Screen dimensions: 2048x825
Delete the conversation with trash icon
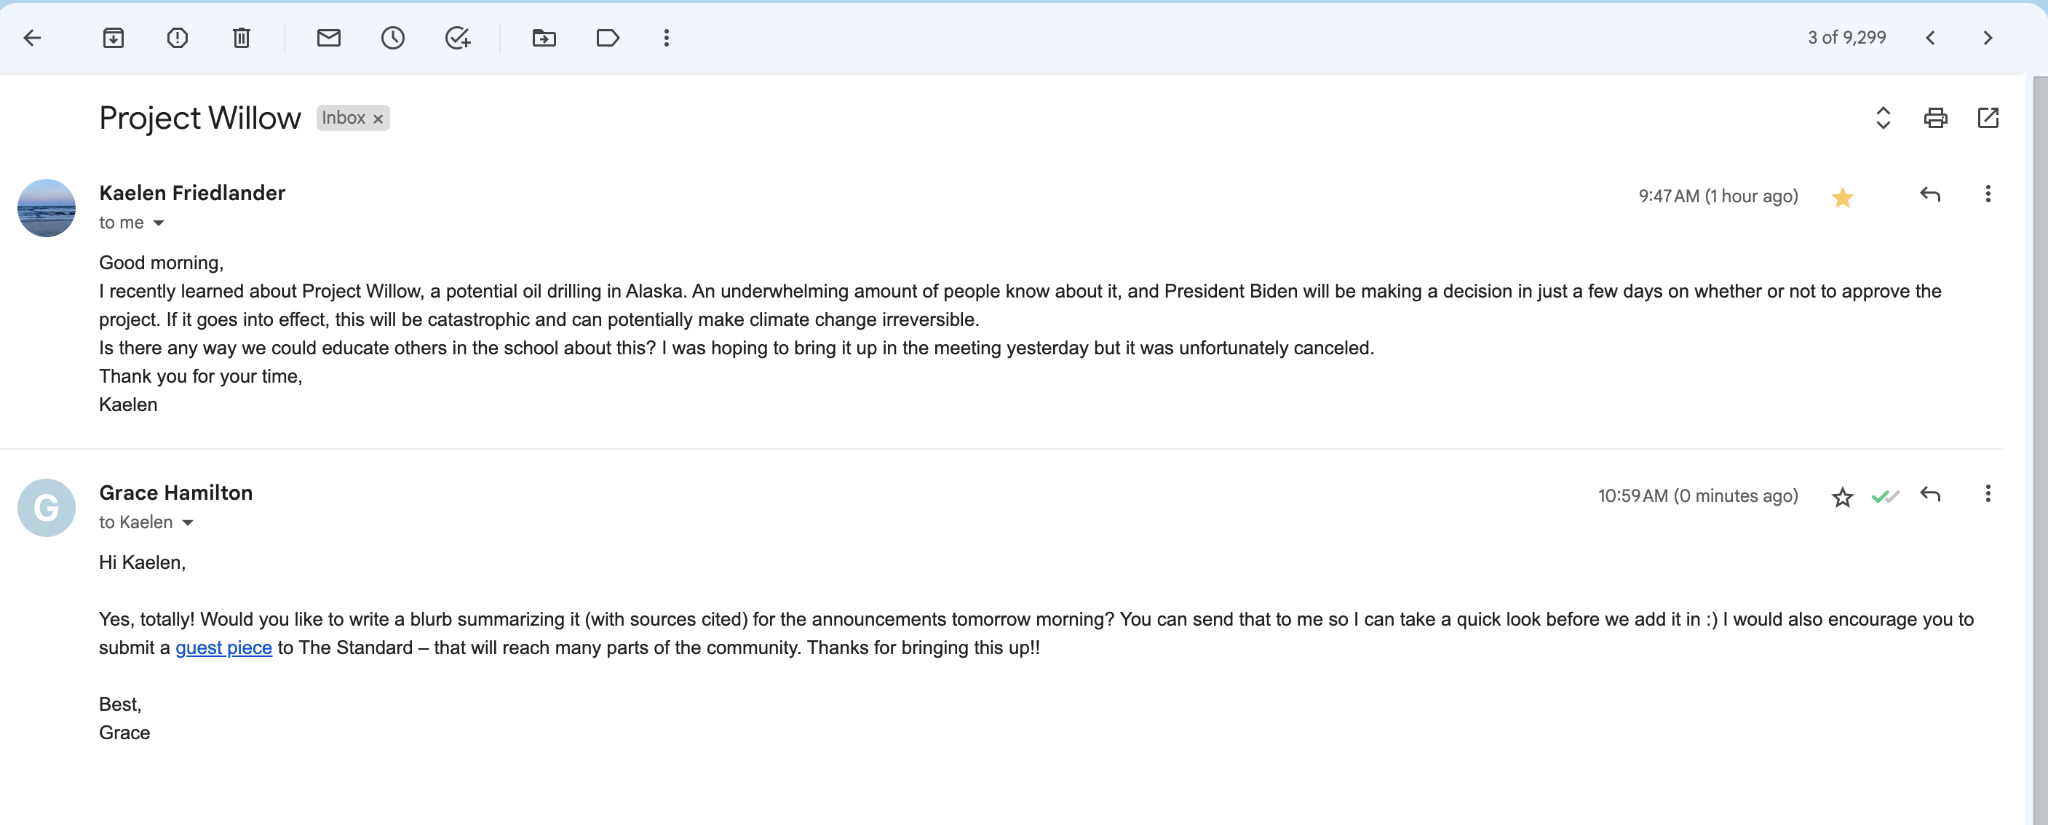[241, 38]
